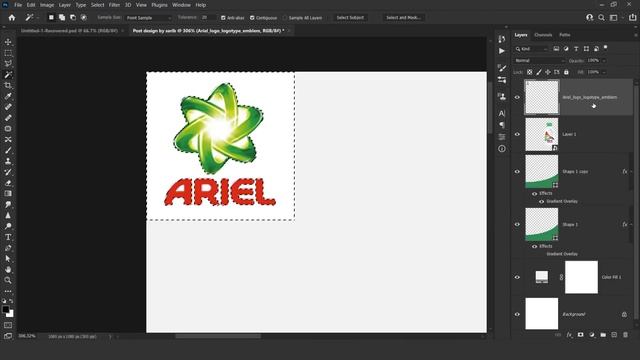
Task: Select the Gradient tool
Action: (8, 193)
